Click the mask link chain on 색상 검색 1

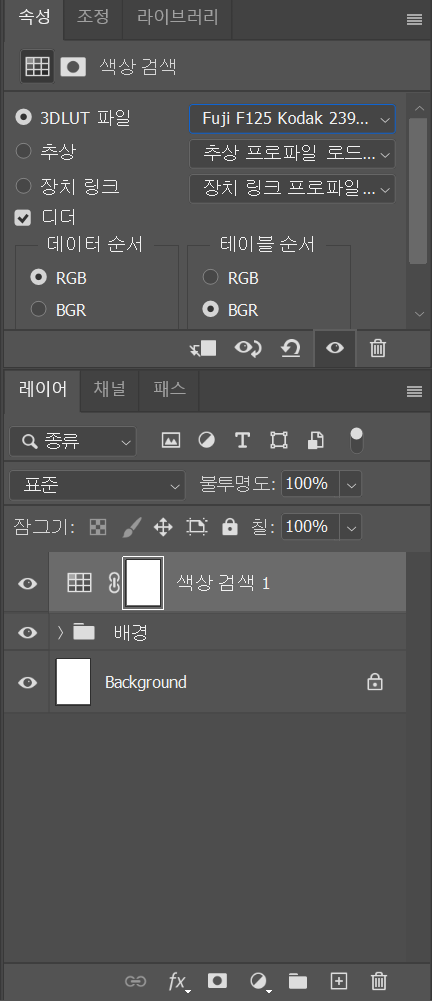click(114, 583)
